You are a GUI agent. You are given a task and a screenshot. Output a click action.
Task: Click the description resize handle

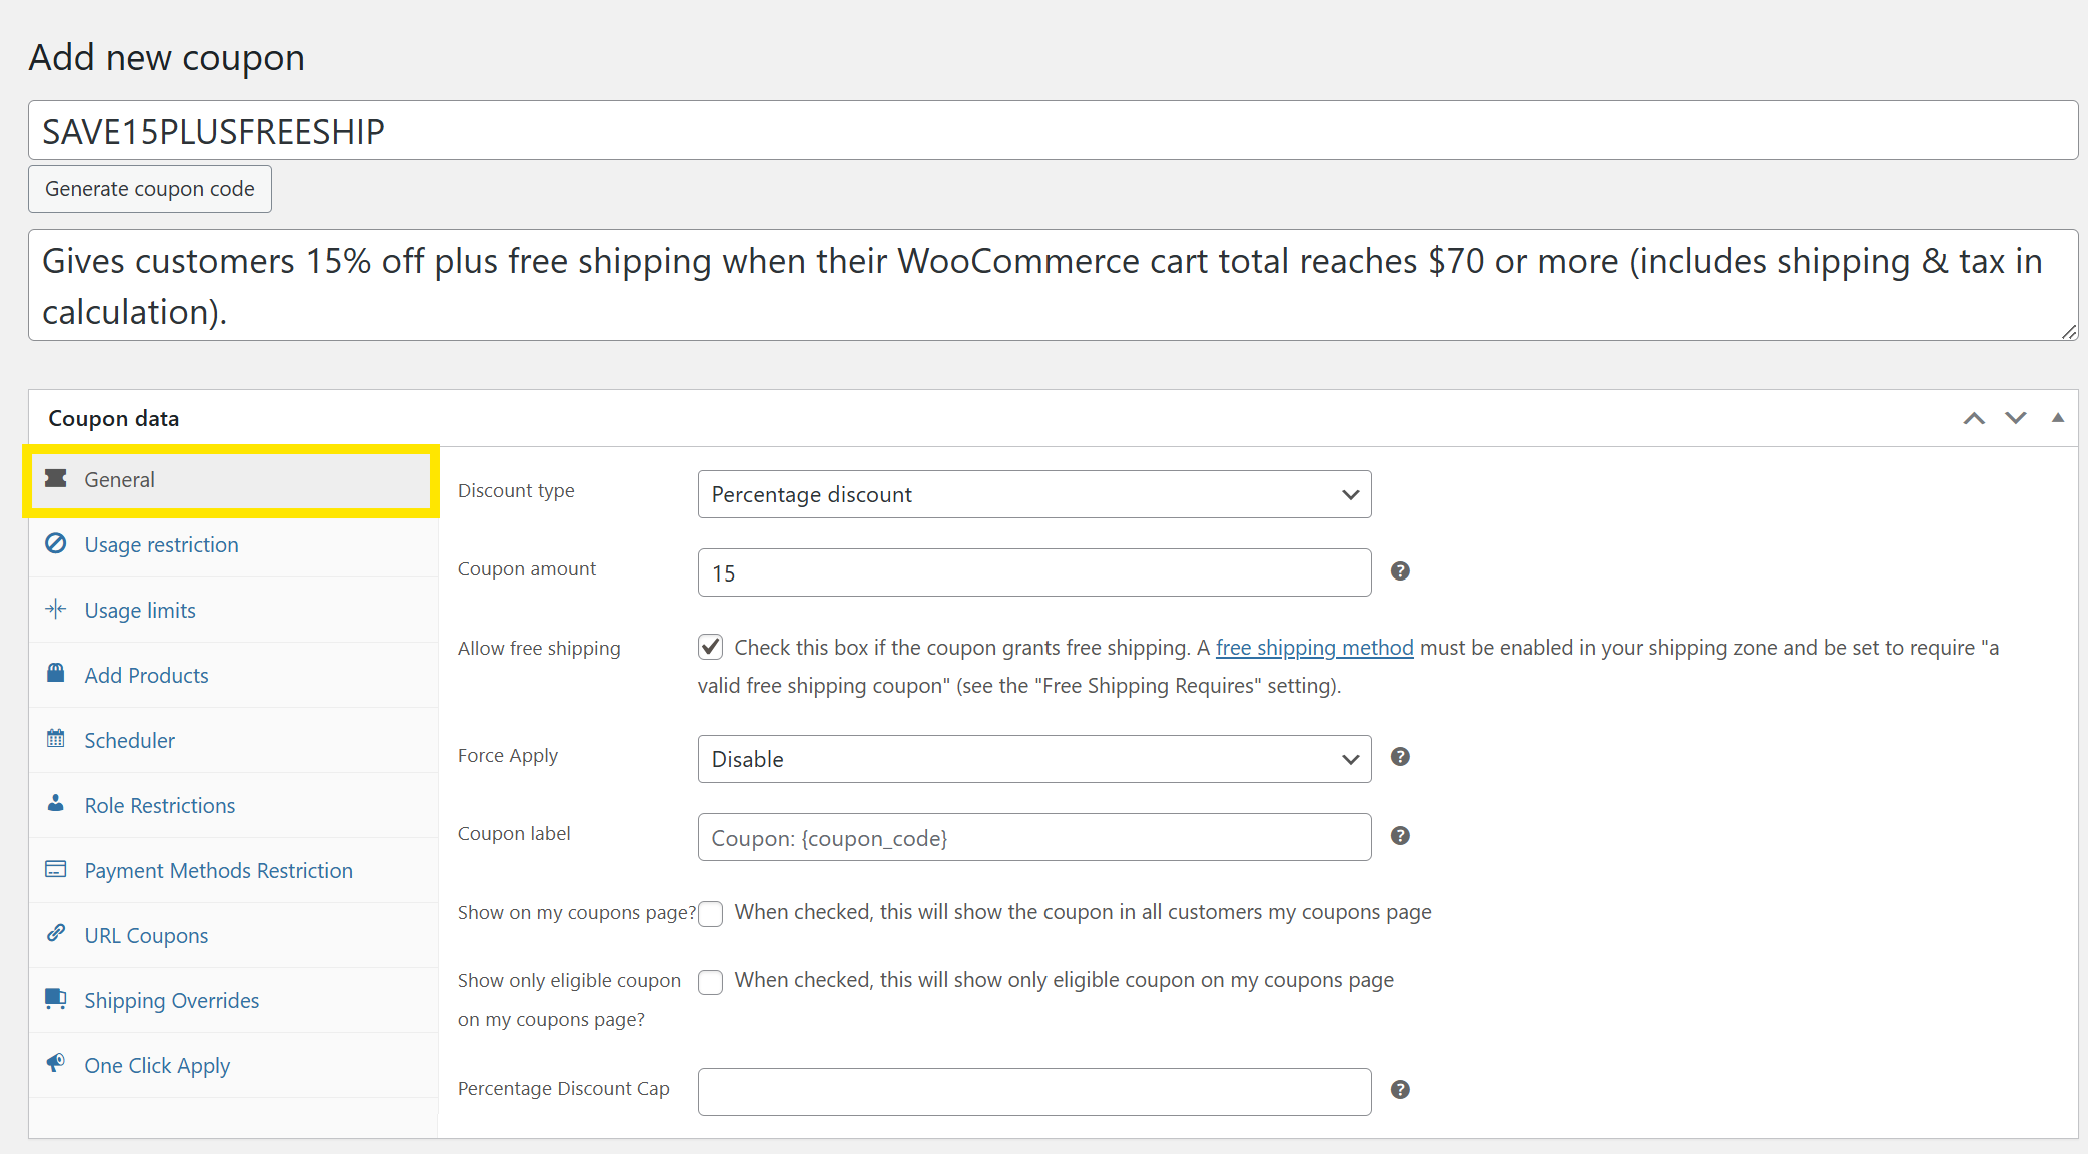coord(2069,331)
